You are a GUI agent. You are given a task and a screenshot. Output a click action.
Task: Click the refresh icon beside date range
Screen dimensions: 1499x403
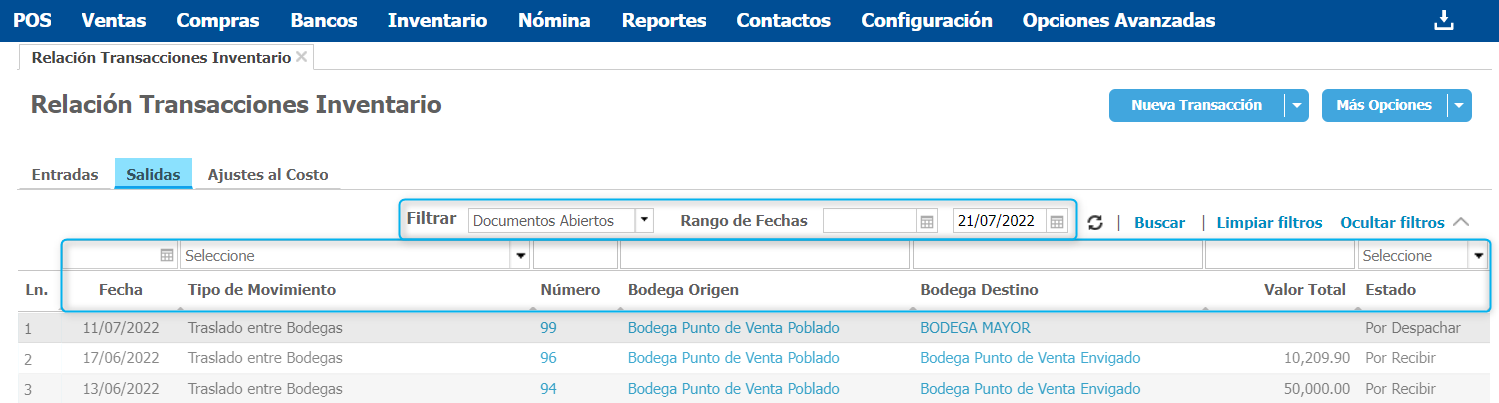(1095, 223)
